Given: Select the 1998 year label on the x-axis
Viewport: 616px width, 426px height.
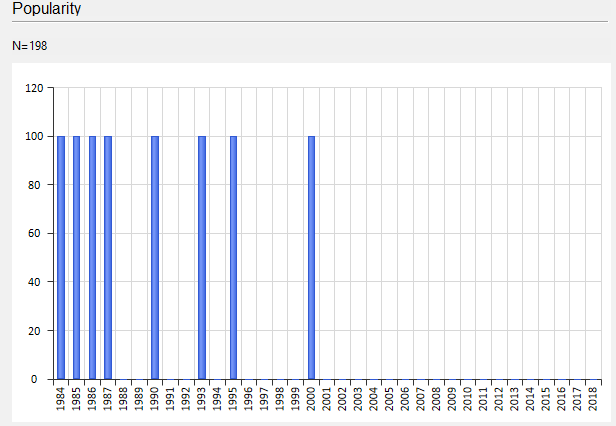Looking at the screenshot, I should click(x=280, y=398).
